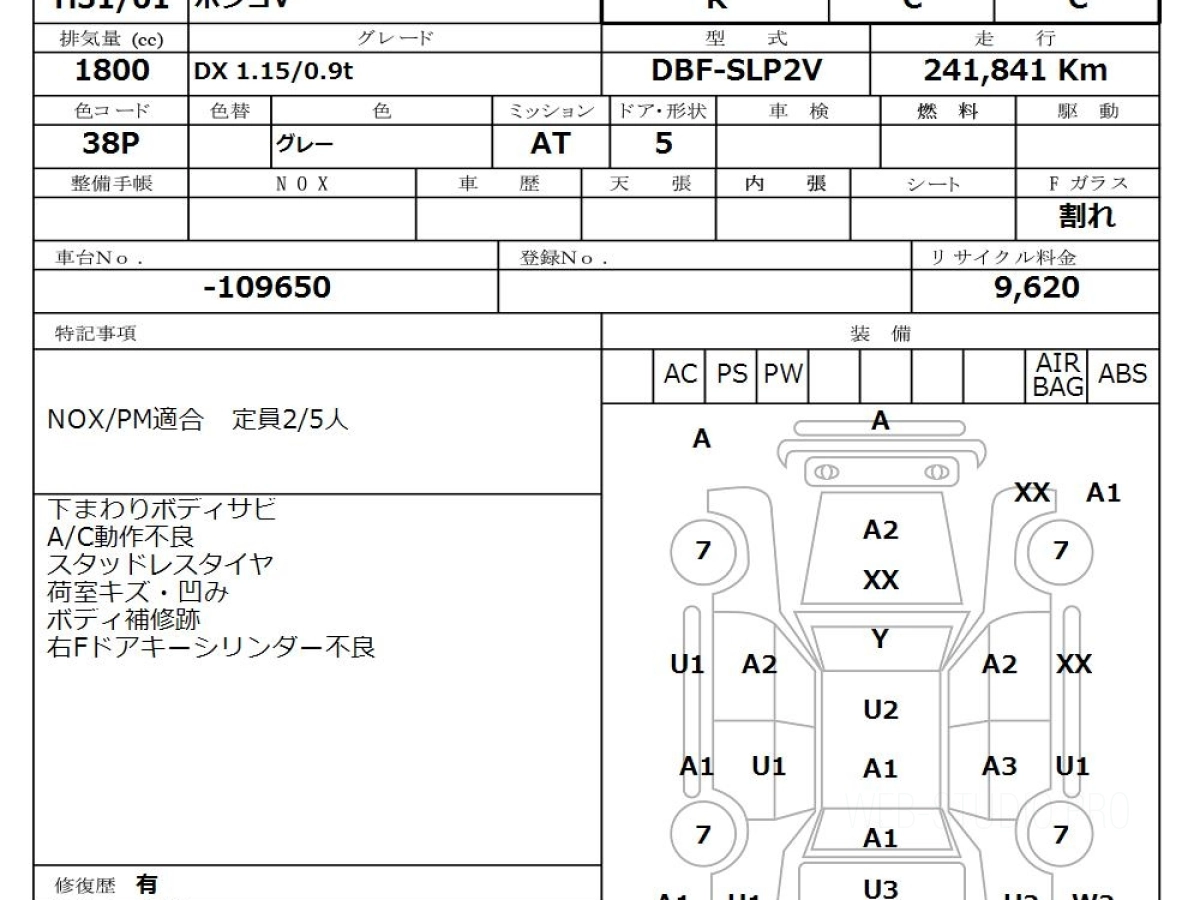This screenshot has height=900, width=1200.
Task: Select the F glass value 割れ
Action: [x=1087, y=217]
